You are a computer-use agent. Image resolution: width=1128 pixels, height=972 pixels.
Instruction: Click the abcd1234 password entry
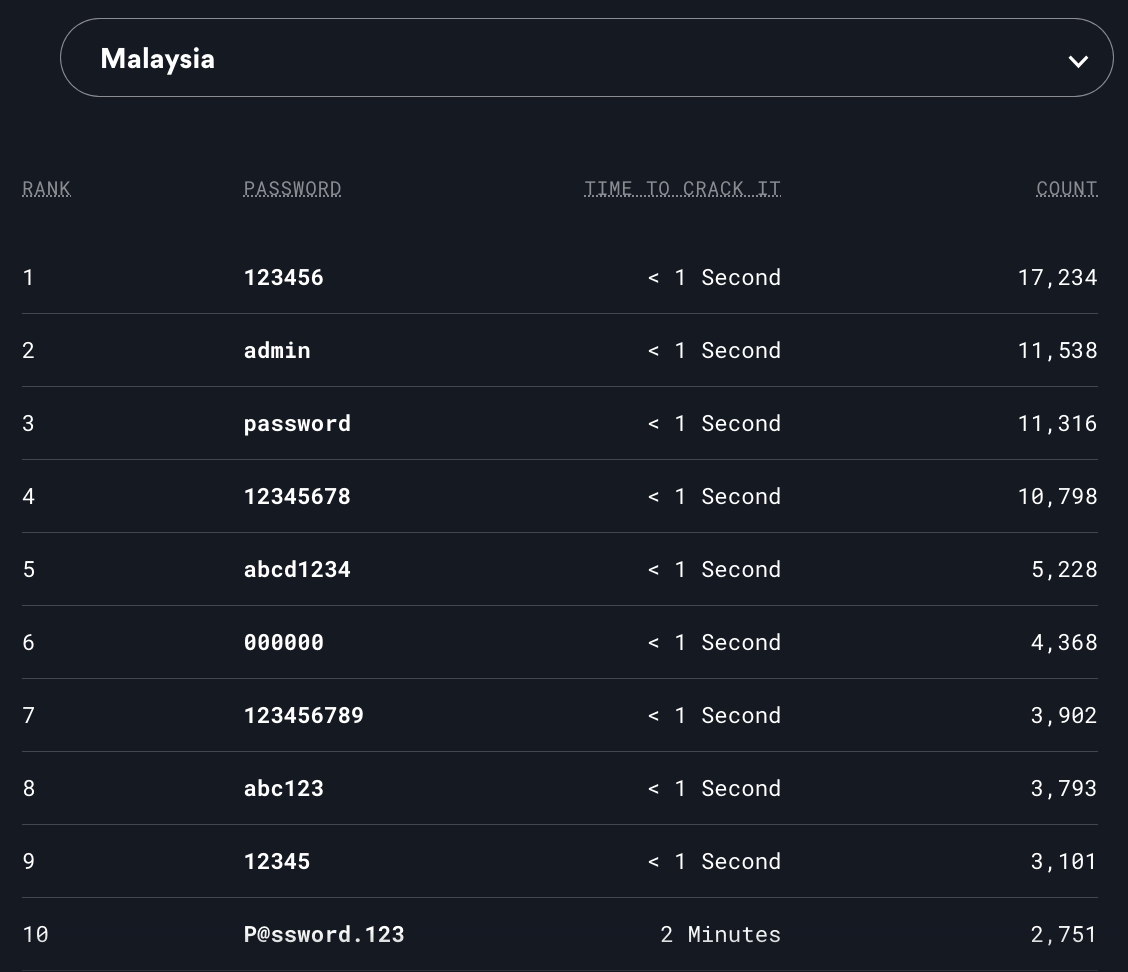[297, 569]
